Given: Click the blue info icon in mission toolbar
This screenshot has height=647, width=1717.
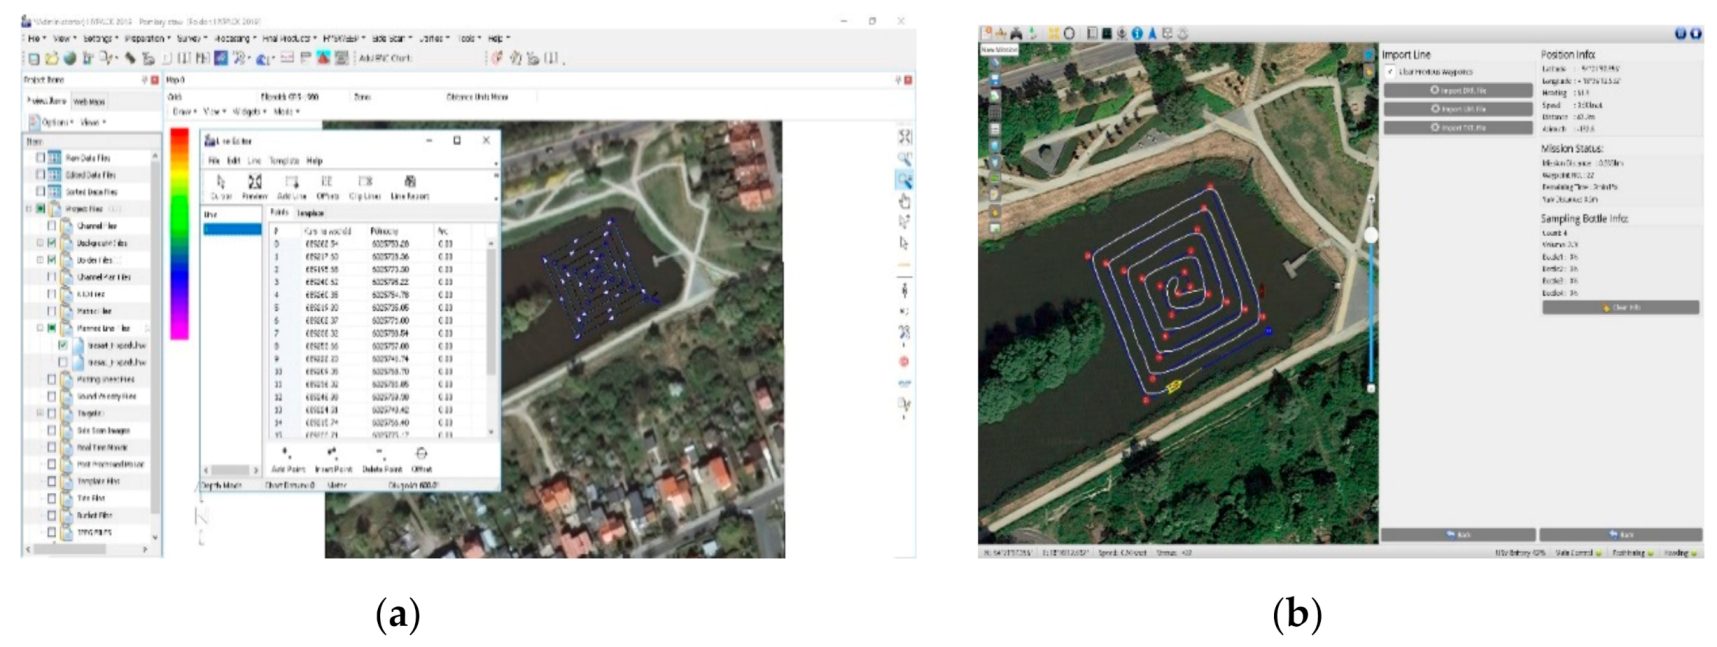Looking at the screenshot, I should click(1137, 33).
